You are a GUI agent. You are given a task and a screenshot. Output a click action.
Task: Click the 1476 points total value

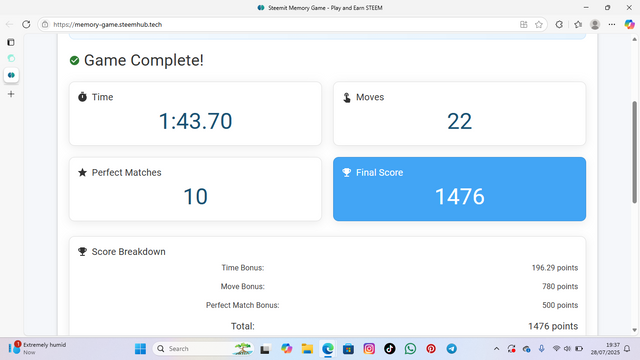553,326
